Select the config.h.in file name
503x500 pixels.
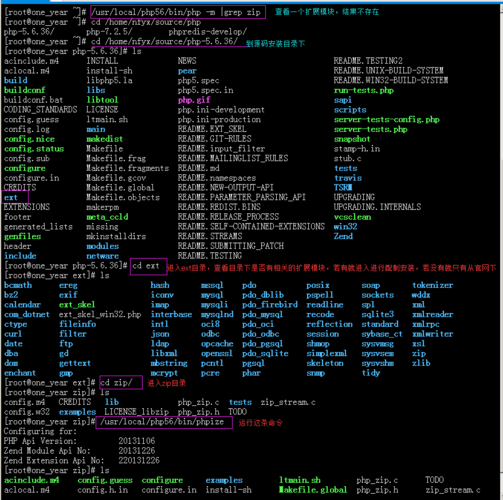[103, 490]
